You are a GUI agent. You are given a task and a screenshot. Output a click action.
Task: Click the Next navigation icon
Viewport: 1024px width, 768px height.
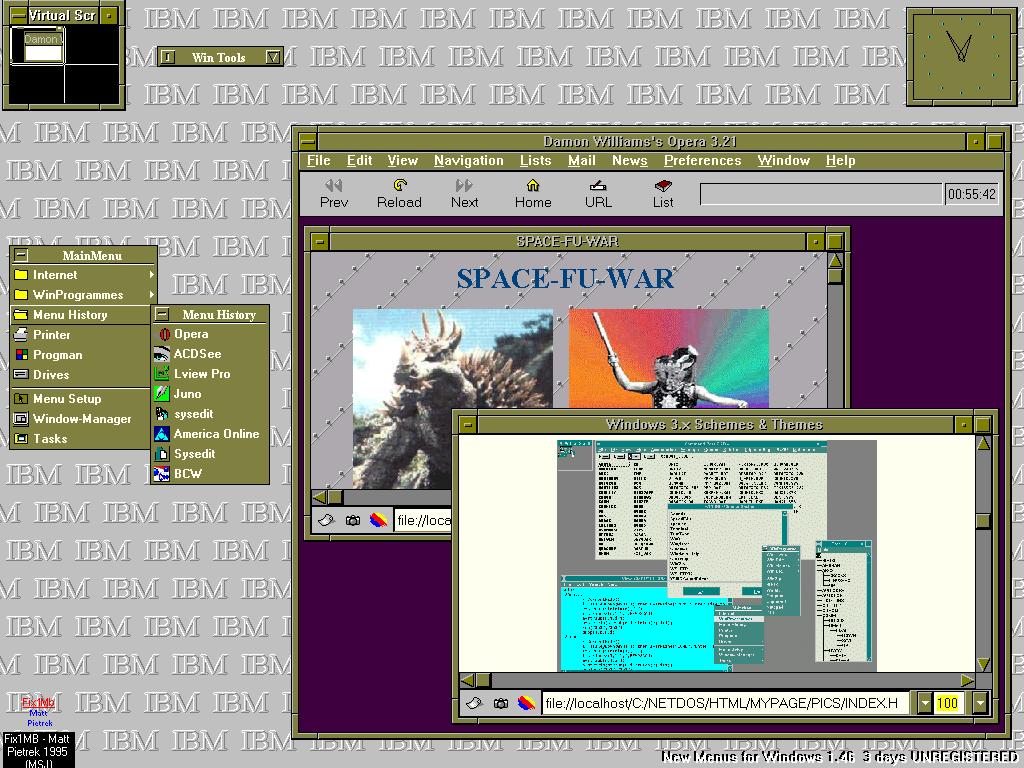pyautogui.click(x=464, y=186)
